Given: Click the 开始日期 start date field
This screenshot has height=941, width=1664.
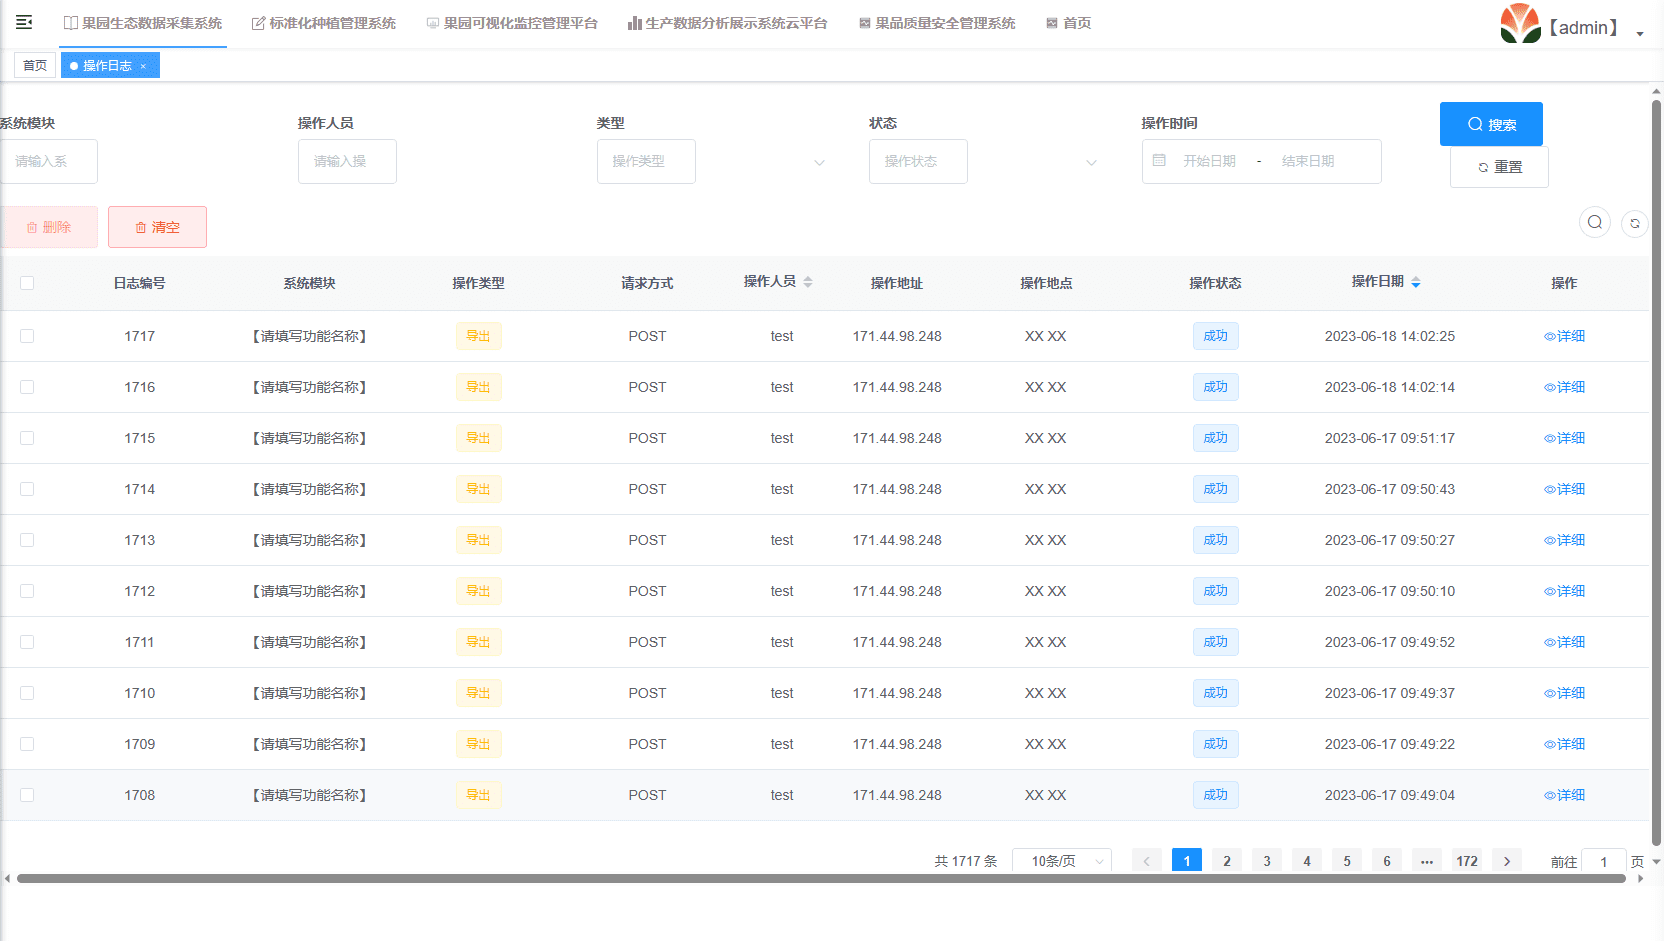Looking at the screenshot, I should (1209, 161).
